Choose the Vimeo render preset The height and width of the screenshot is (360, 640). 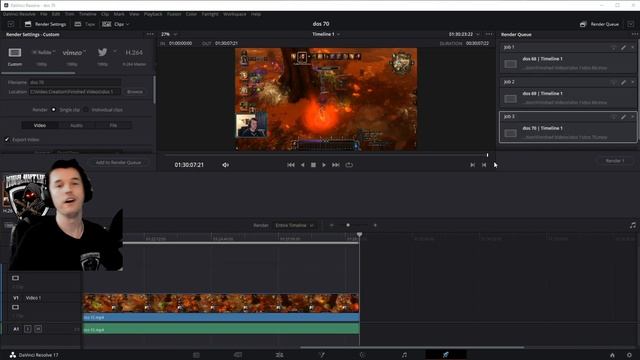tap(72, 53)
